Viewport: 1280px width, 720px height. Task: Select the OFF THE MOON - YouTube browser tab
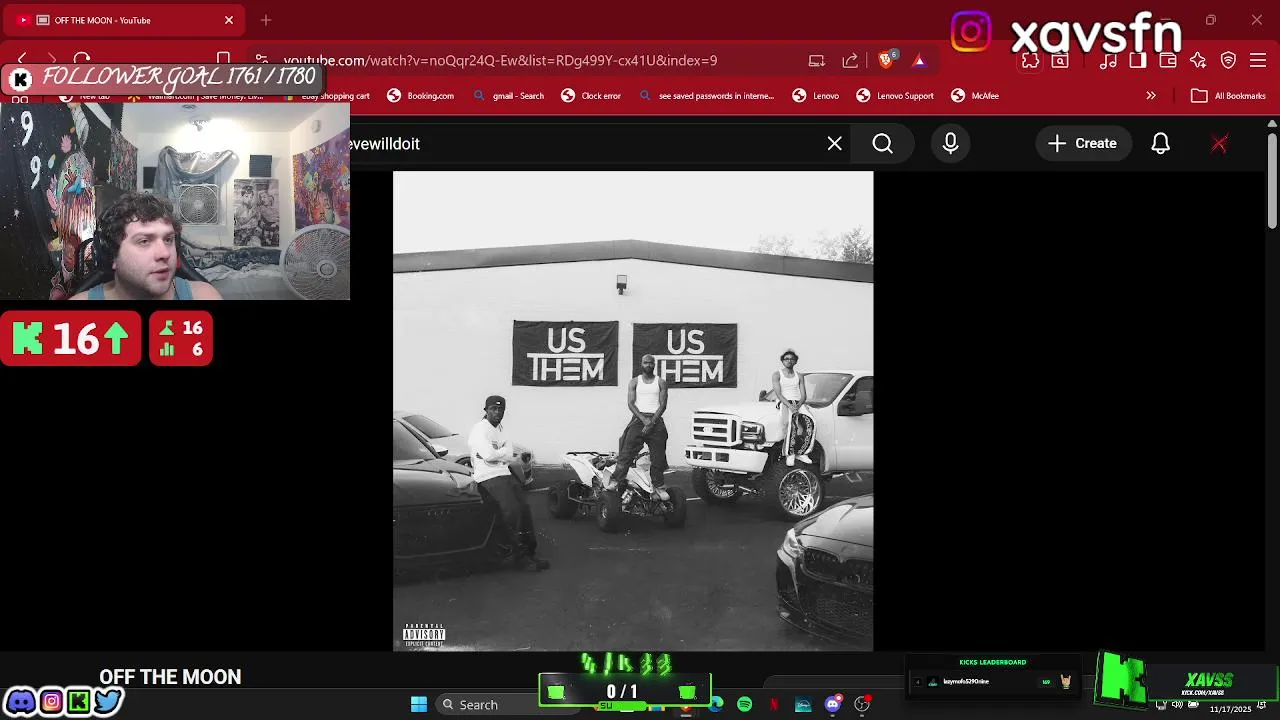(x=126, y=20)
